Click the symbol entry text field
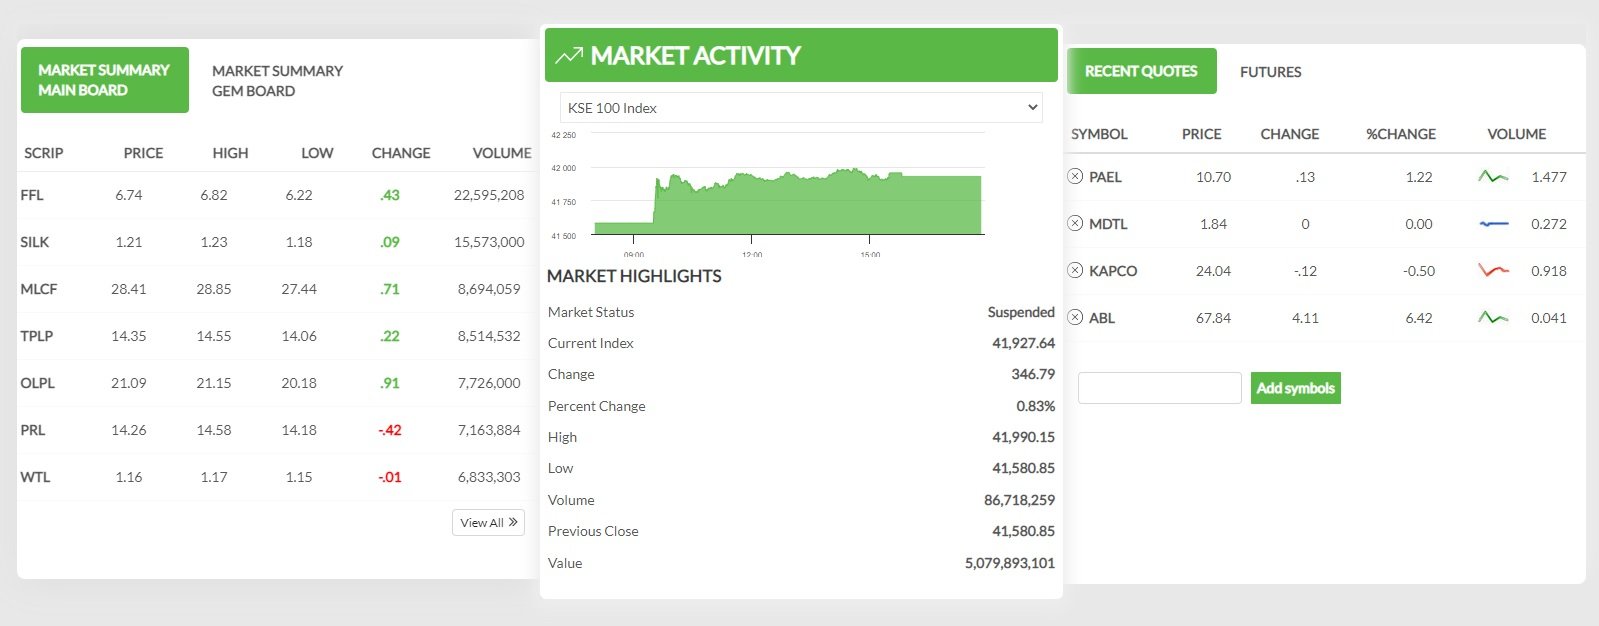The width and height of the screenshot is (1599, 626). 1159,388
